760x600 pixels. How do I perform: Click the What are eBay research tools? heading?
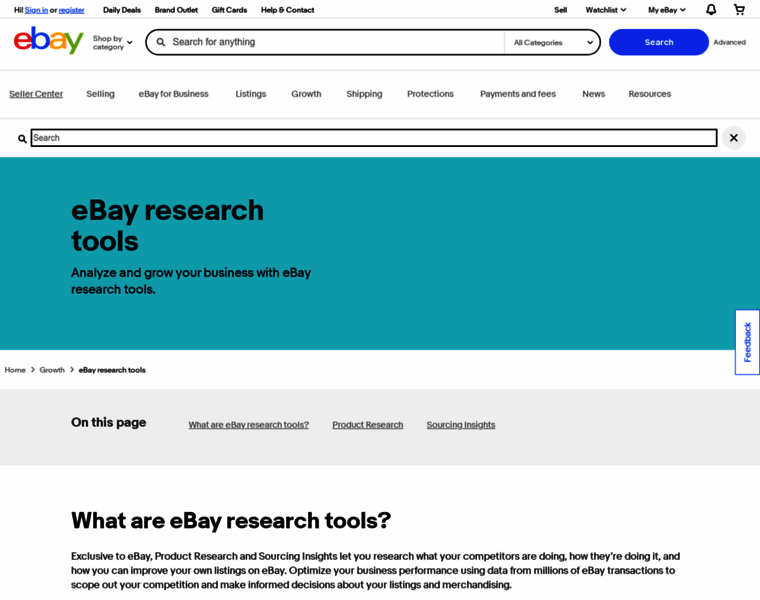pos(231,521)
